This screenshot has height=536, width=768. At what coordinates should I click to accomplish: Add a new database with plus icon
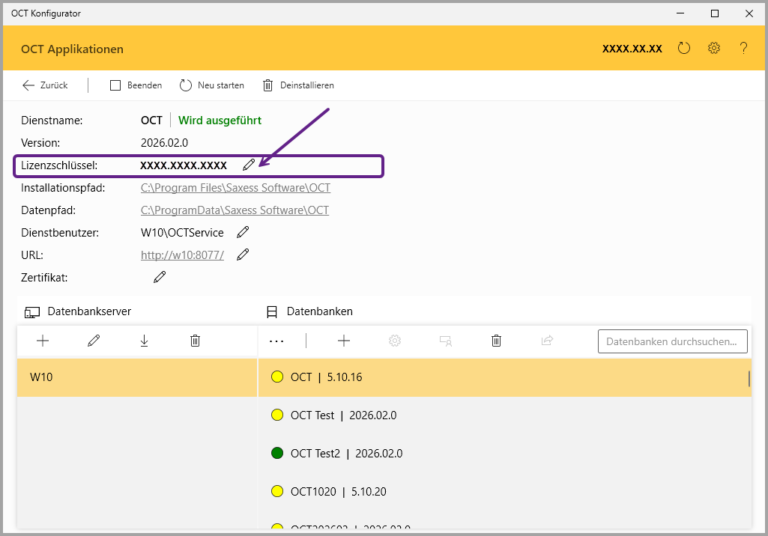click(x=344, y=341)
